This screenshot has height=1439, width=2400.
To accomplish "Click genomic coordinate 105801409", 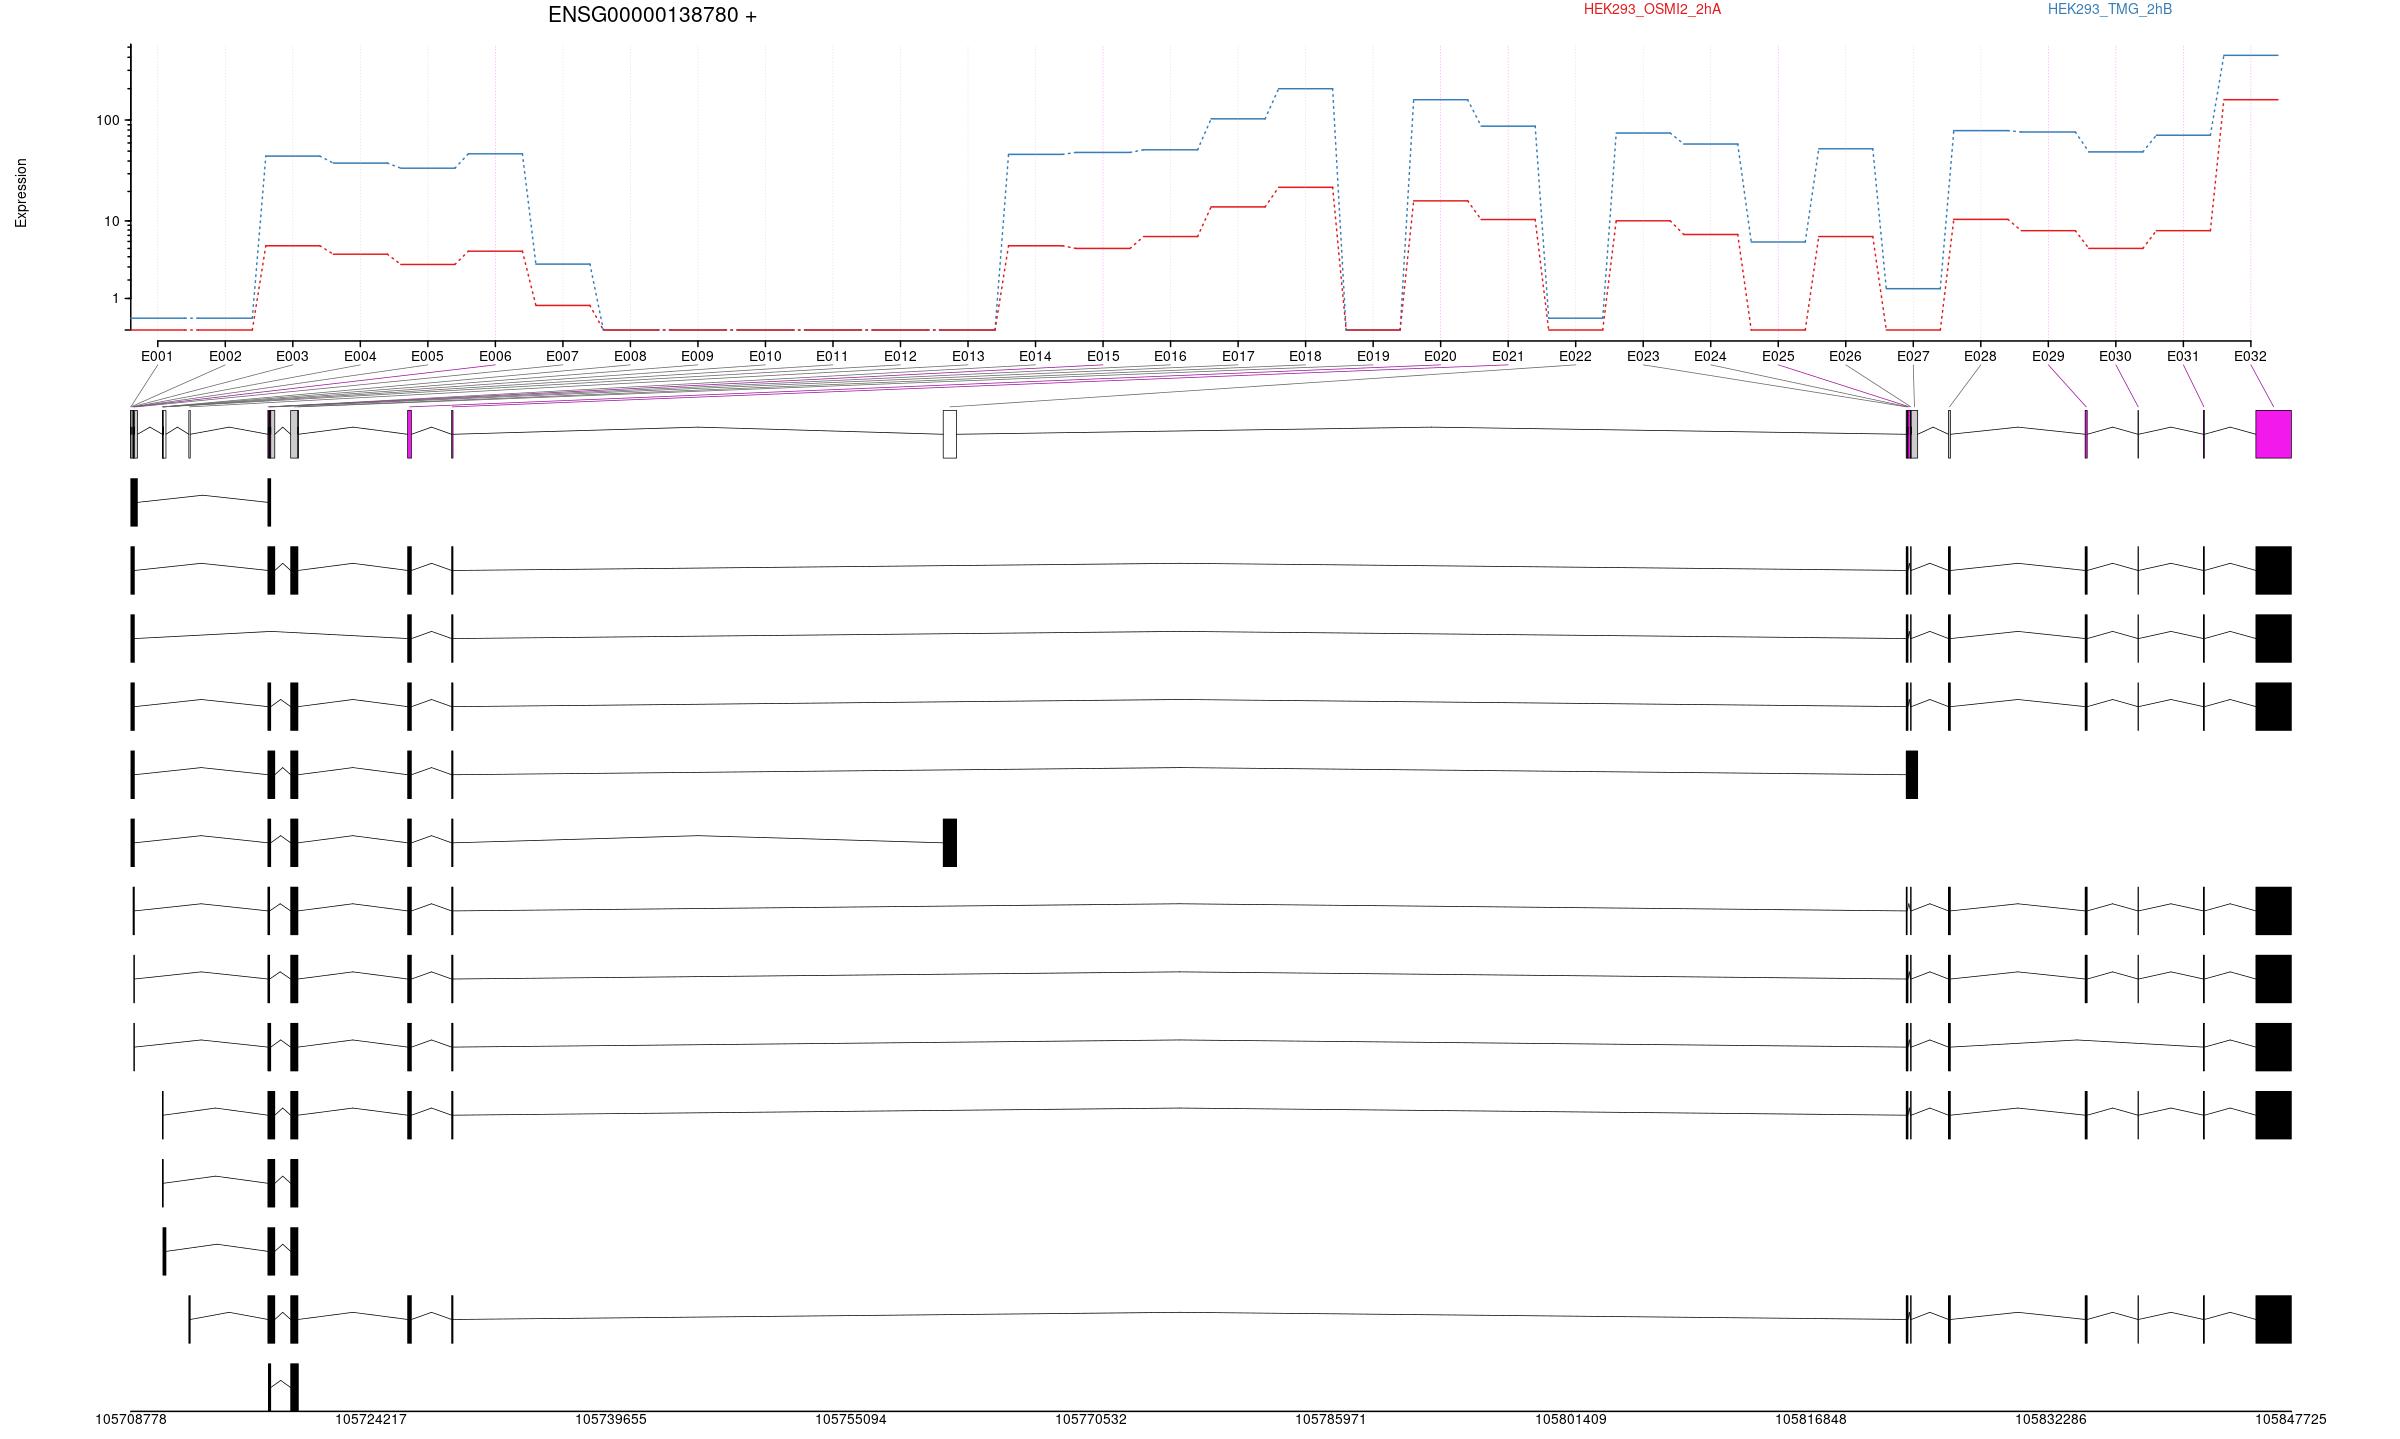I will point(1571,1420).
